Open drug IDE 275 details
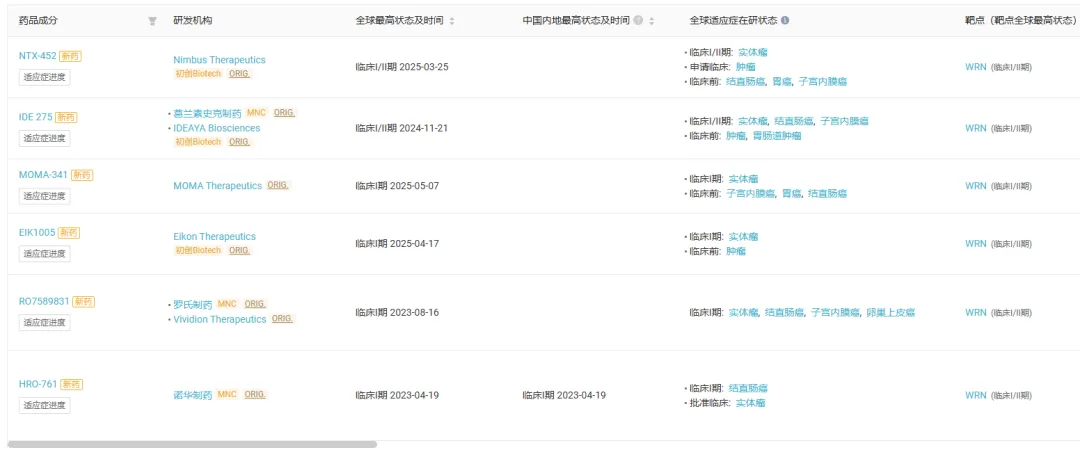Screen dimensions: 1080x450 pyautogui.click(x=35, y=117)
